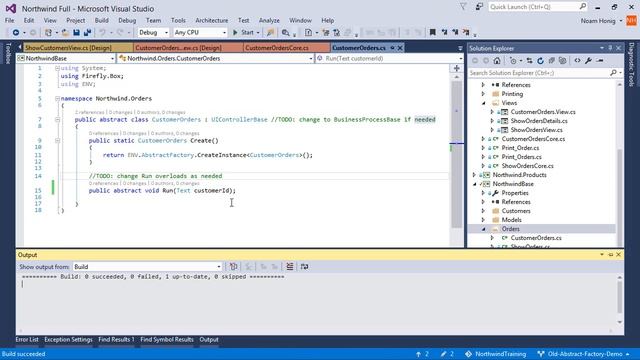This screenshot has width=640, height=360.
Task: Open the Show output from Build dropdown
Action: click(147, 267)
